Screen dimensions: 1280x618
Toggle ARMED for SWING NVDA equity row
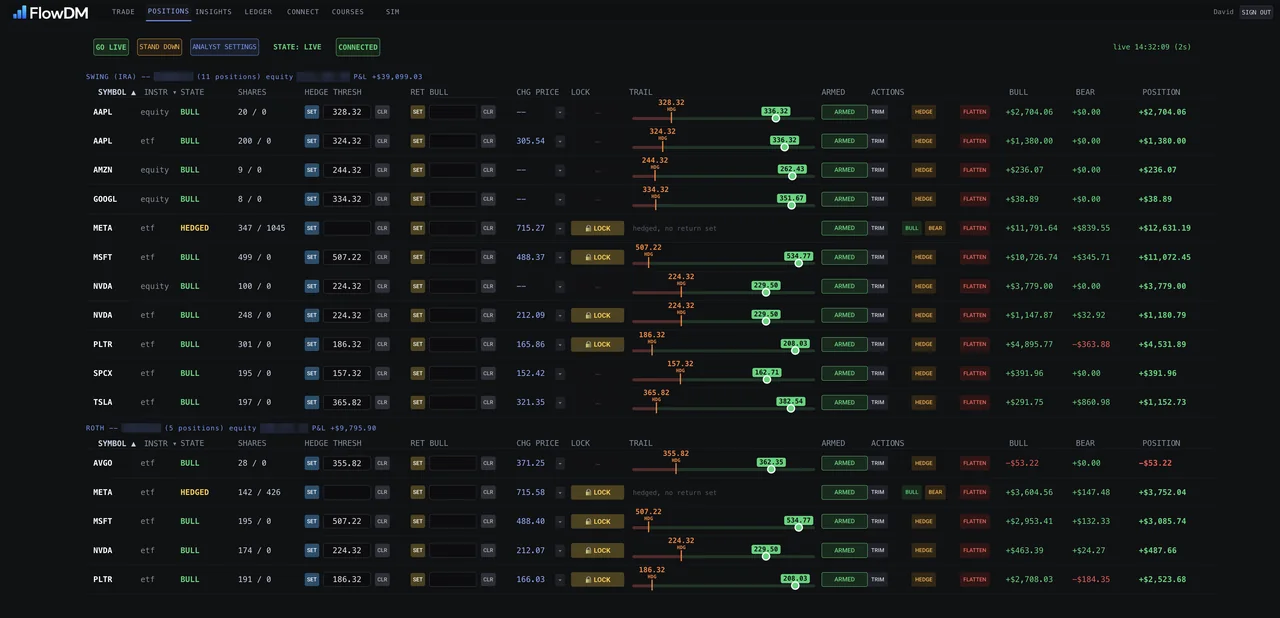[x=844, y=286]
